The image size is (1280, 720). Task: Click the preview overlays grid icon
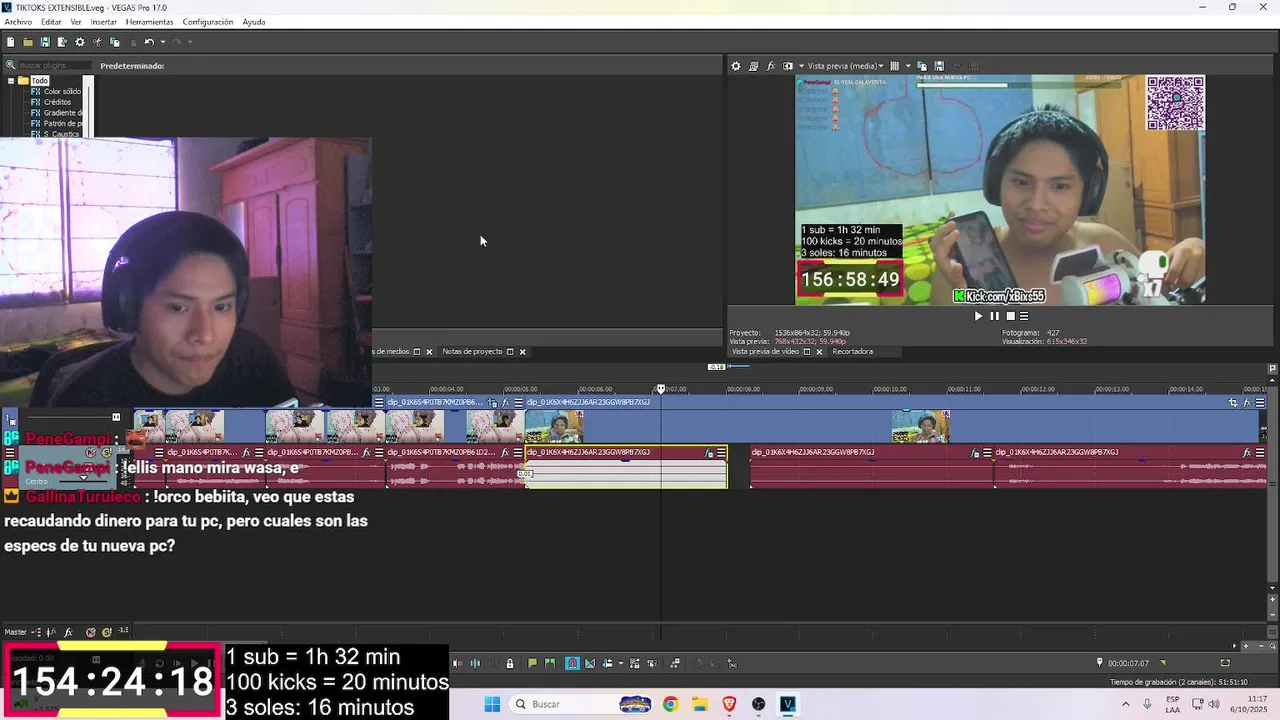click(x=894, y=66)
